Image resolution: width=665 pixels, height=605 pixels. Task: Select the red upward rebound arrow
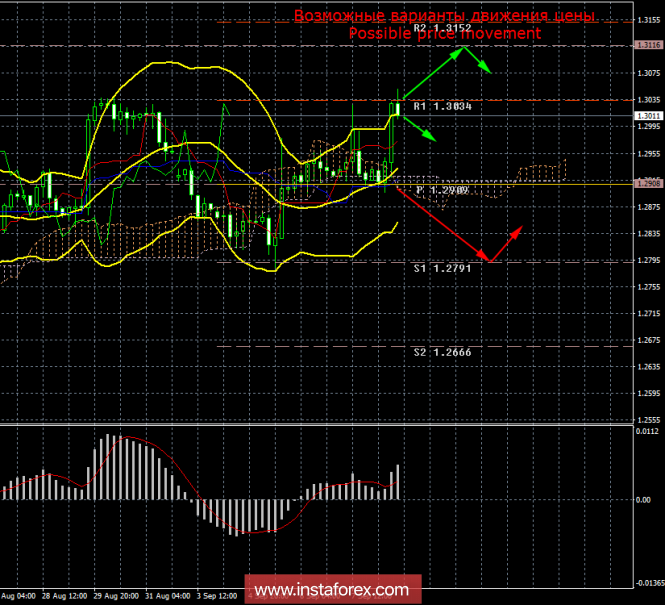coord(506,244)
